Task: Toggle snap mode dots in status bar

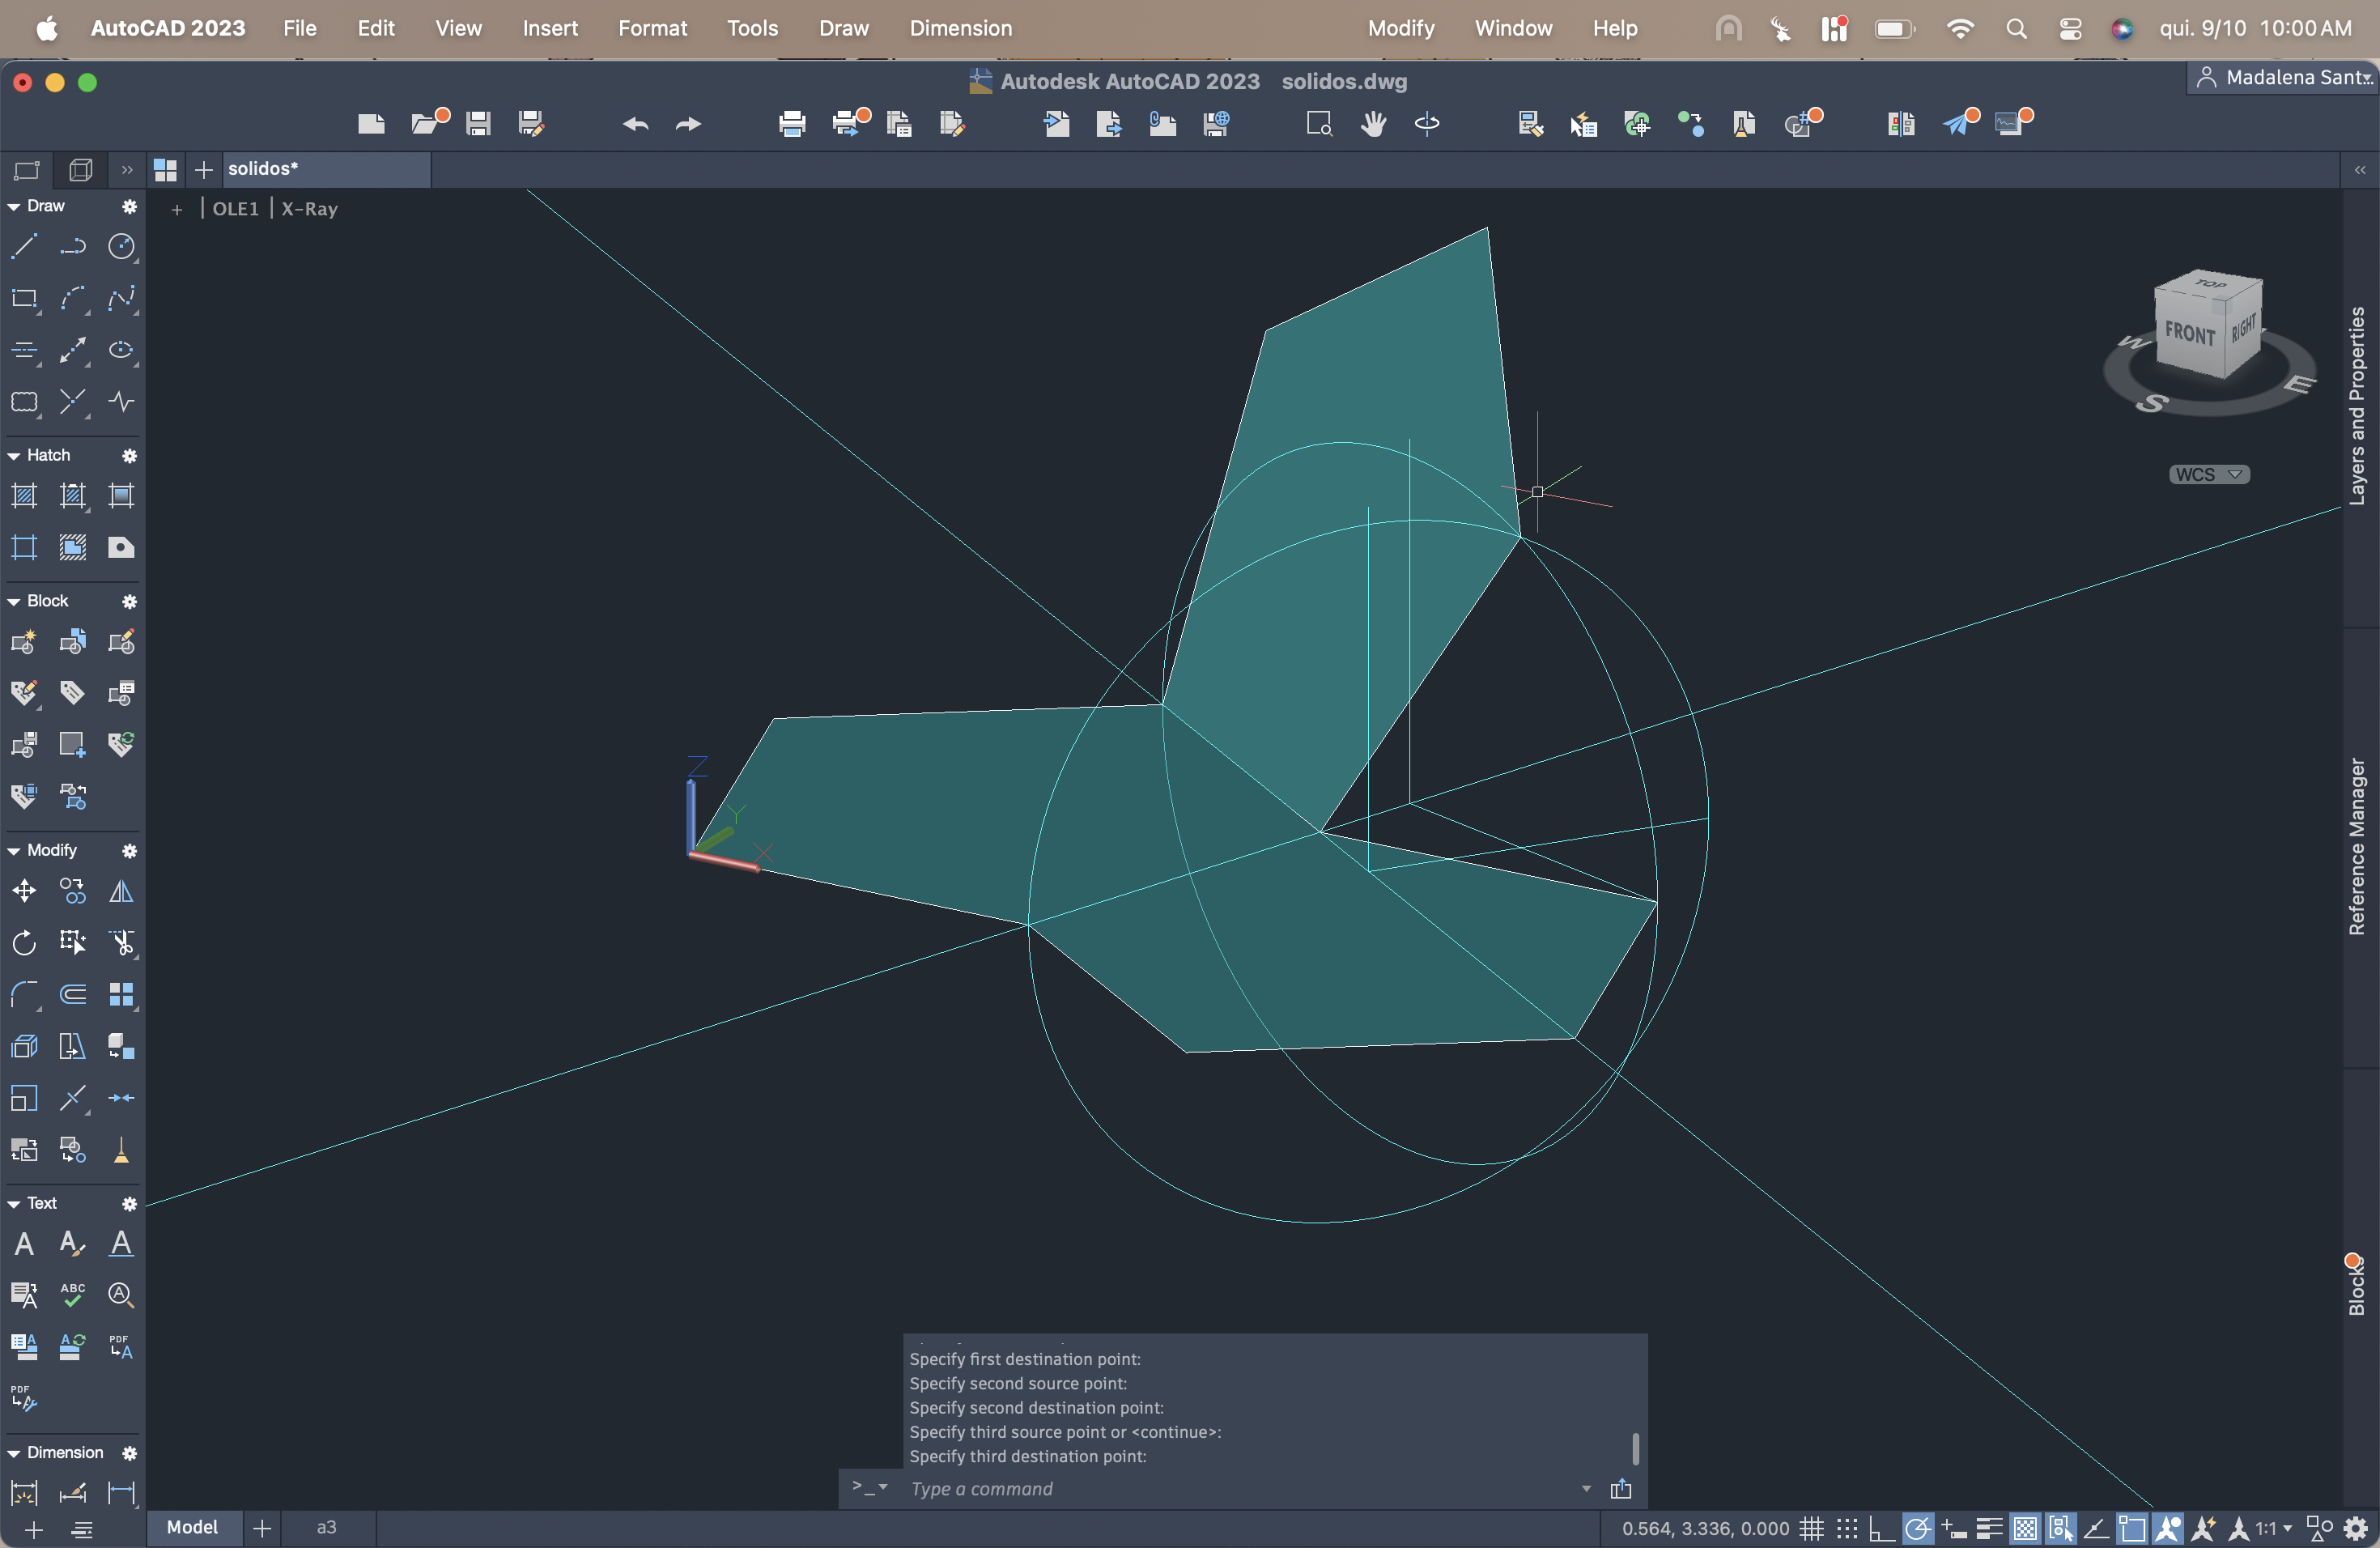Action: coord(1847,1528)
